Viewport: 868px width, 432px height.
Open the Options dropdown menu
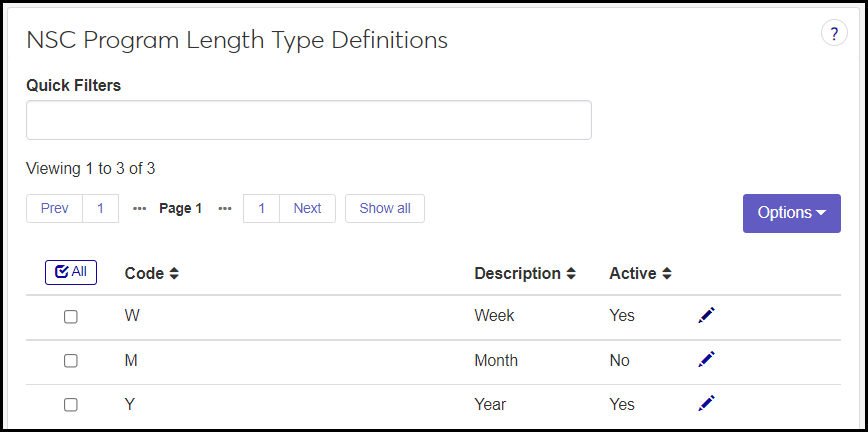pyautogui.click(x=791, y=213)
